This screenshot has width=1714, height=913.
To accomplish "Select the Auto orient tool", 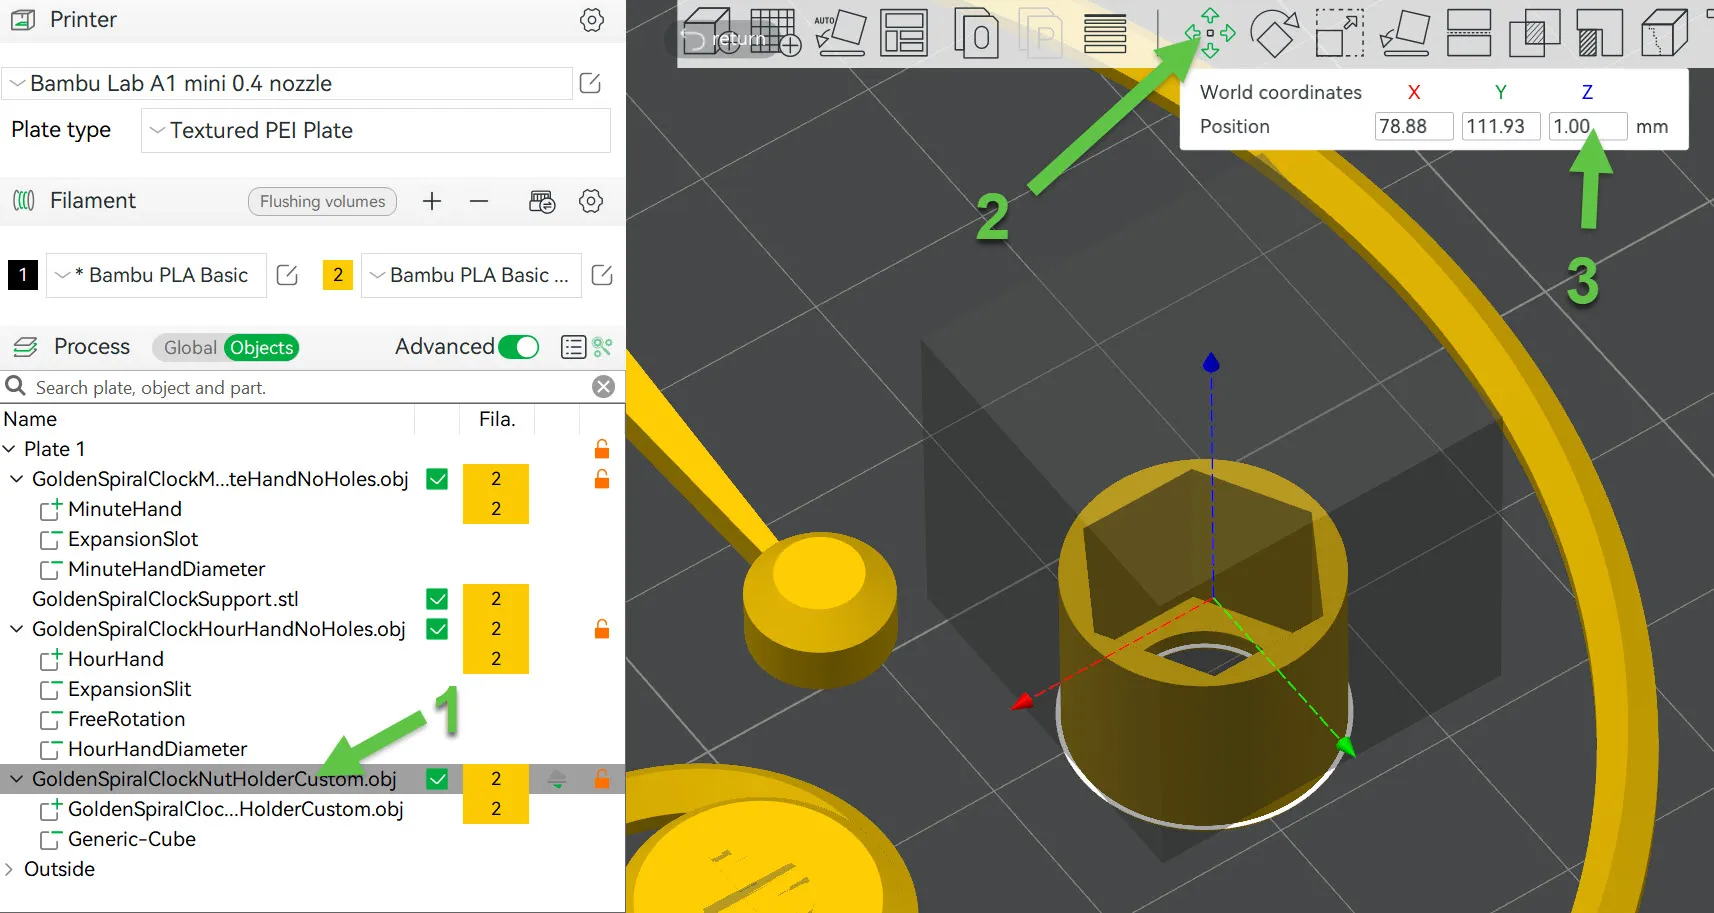I will point(840,32).
